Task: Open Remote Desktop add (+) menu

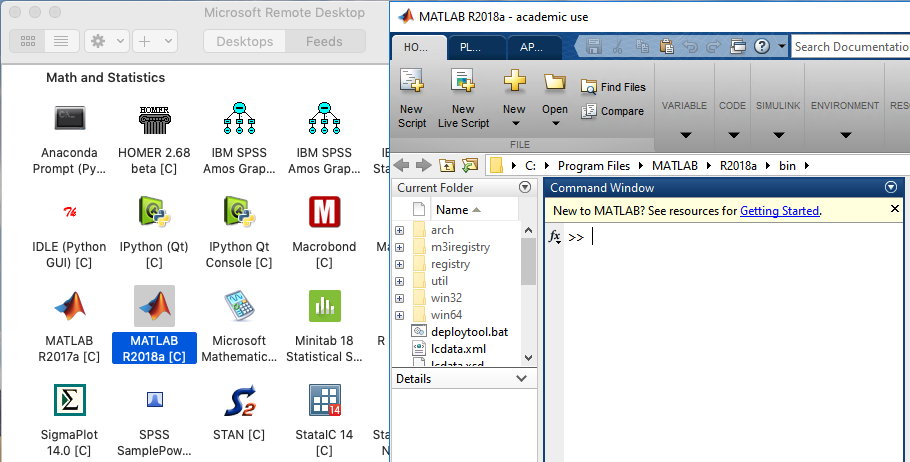Action: pos(155,41)
